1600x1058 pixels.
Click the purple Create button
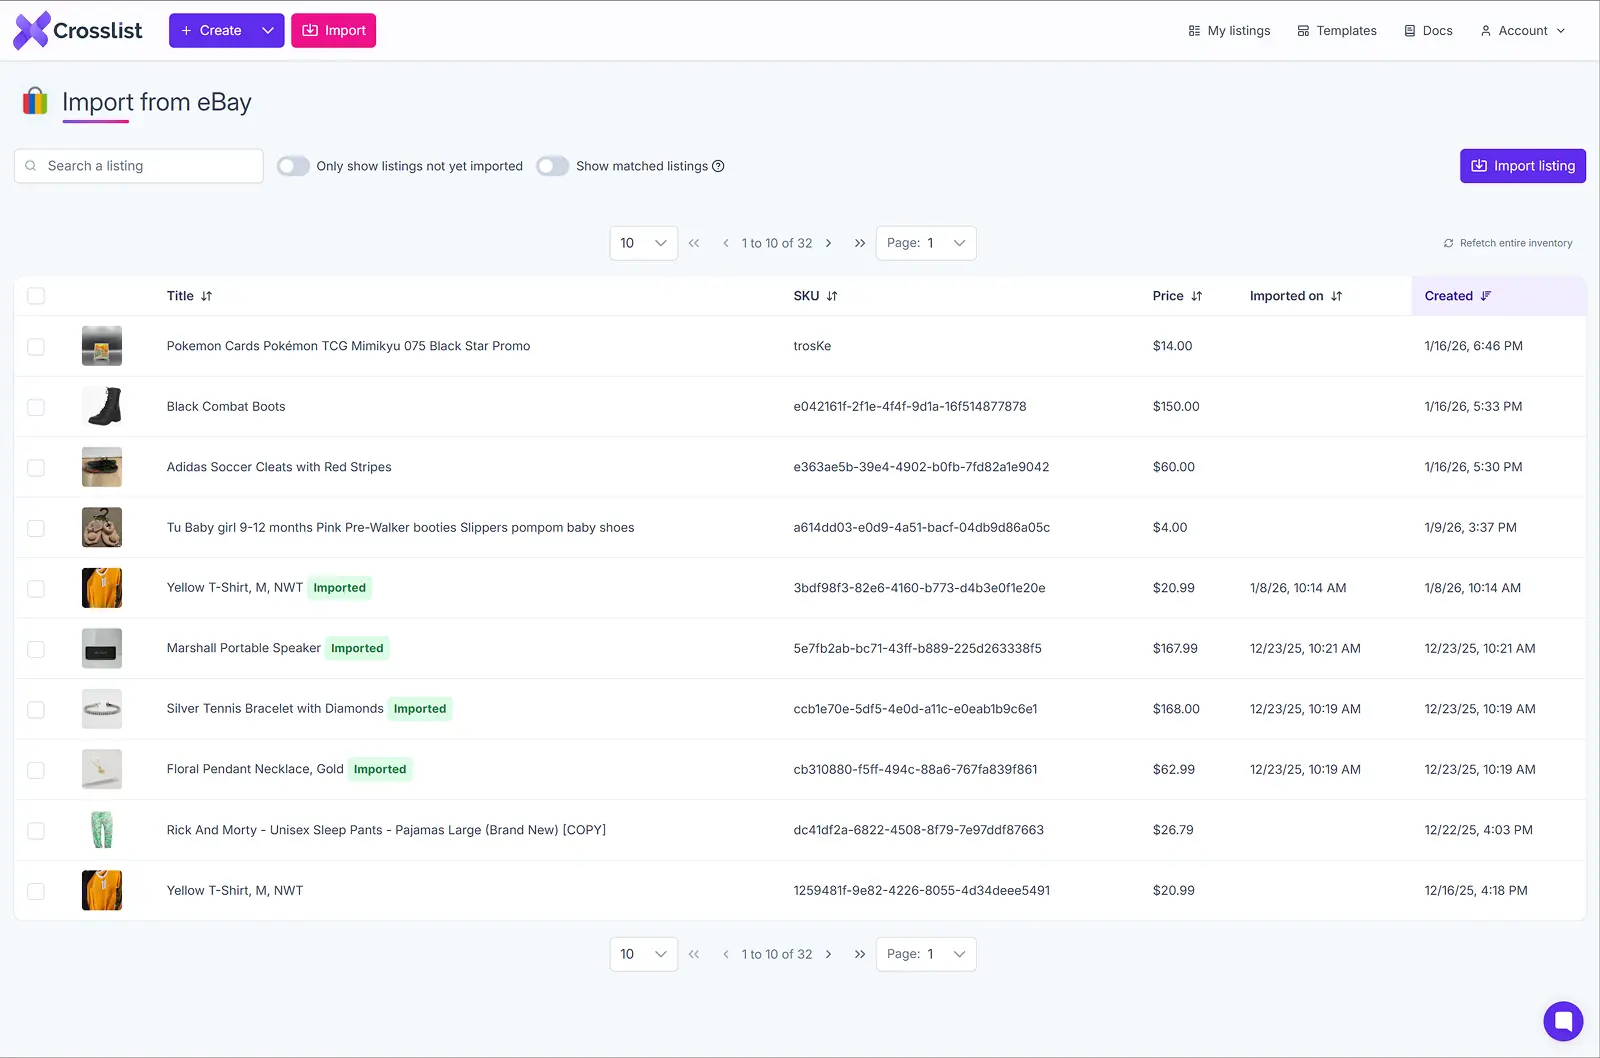point(211,30)
